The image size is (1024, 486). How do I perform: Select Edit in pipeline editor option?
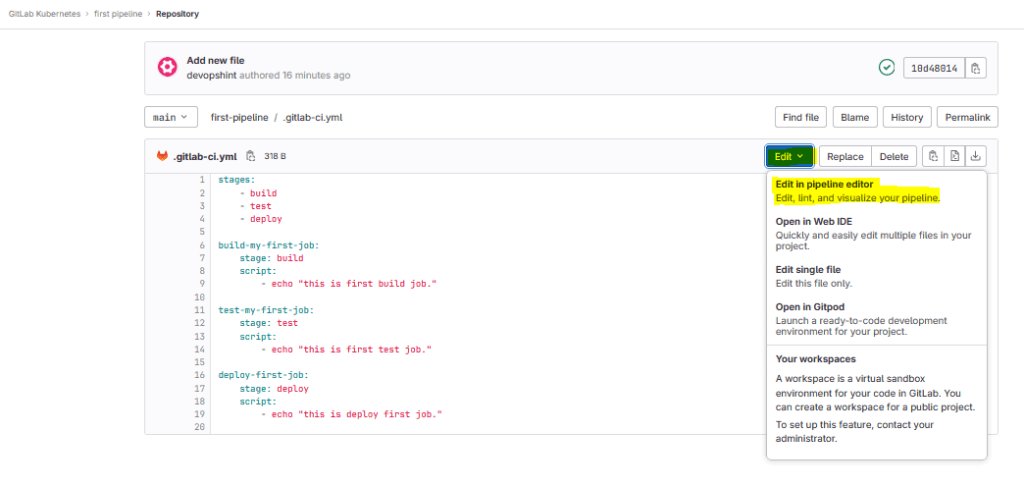click(826, 184)
